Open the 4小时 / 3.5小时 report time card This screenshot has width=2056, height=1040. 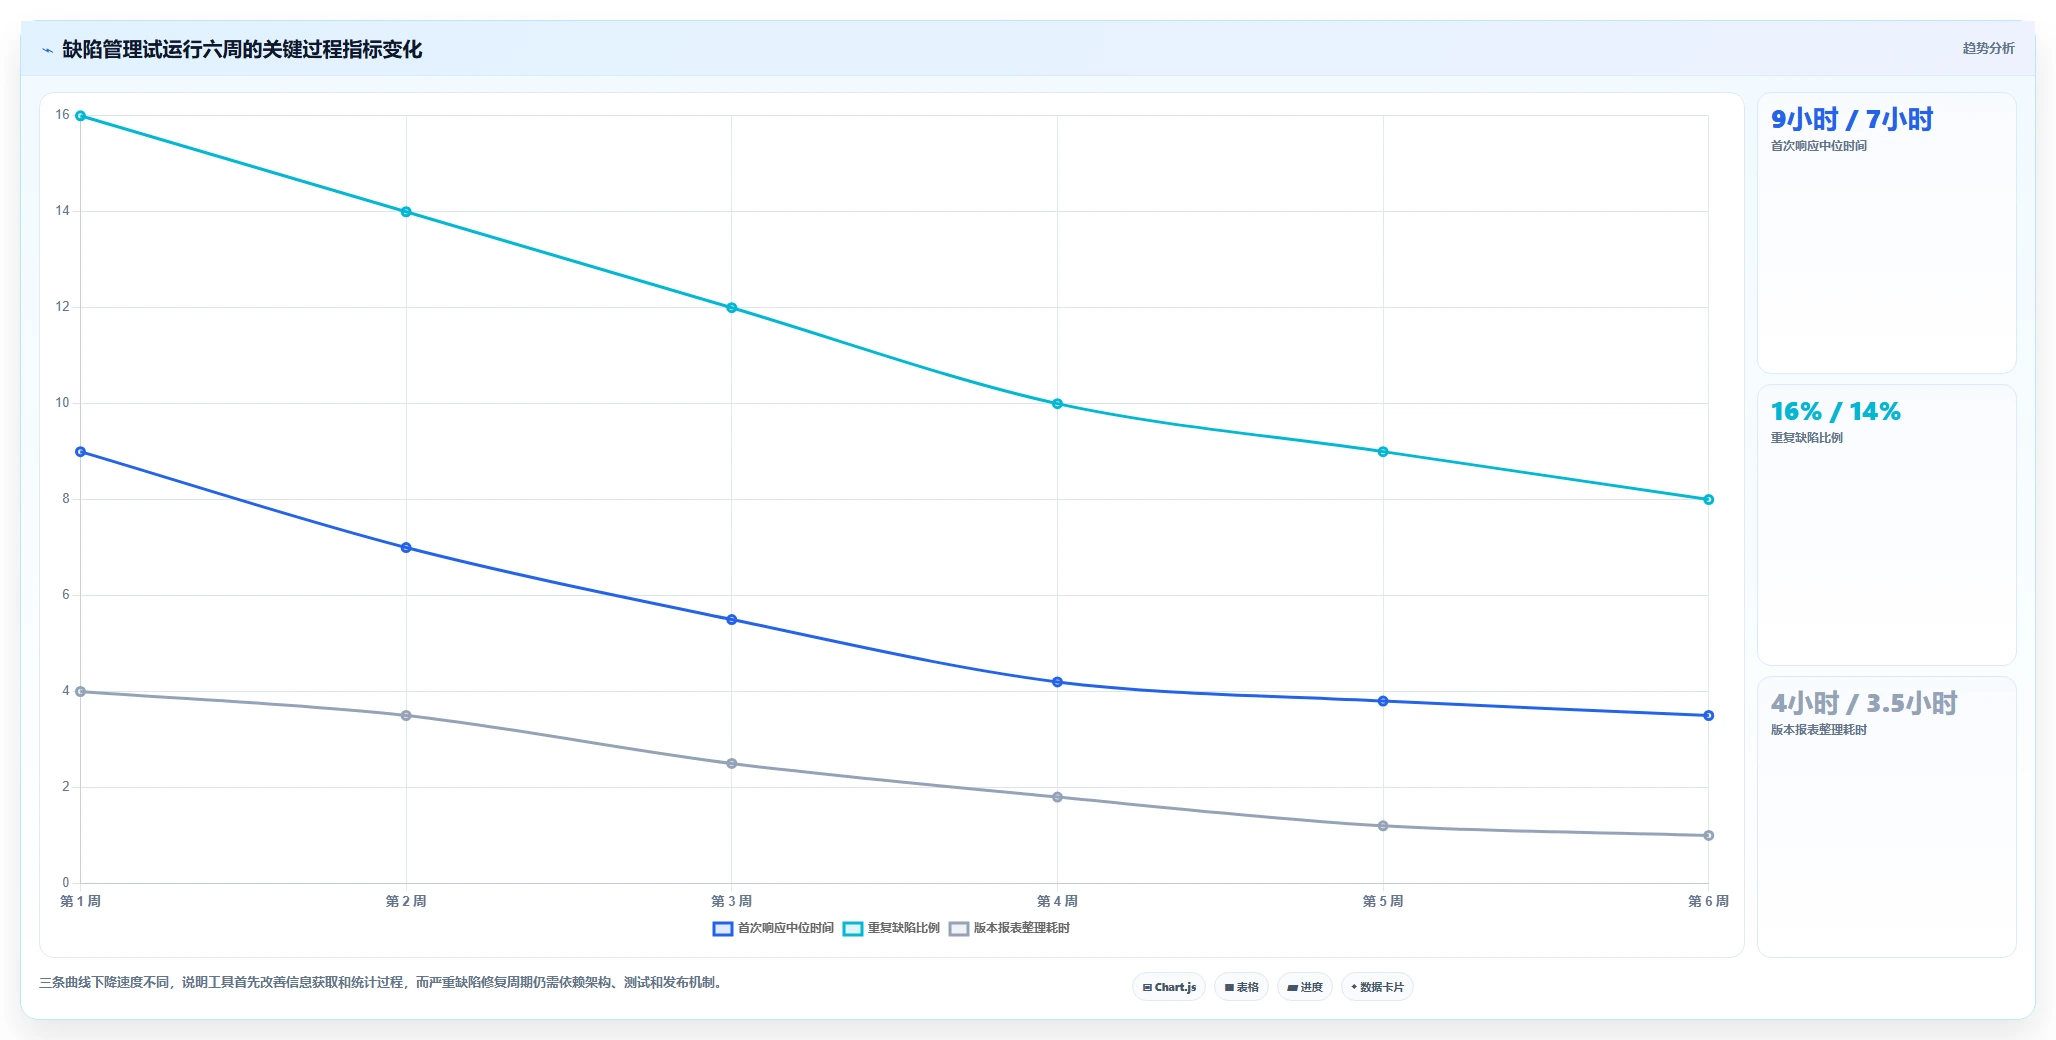point(1886,817)
